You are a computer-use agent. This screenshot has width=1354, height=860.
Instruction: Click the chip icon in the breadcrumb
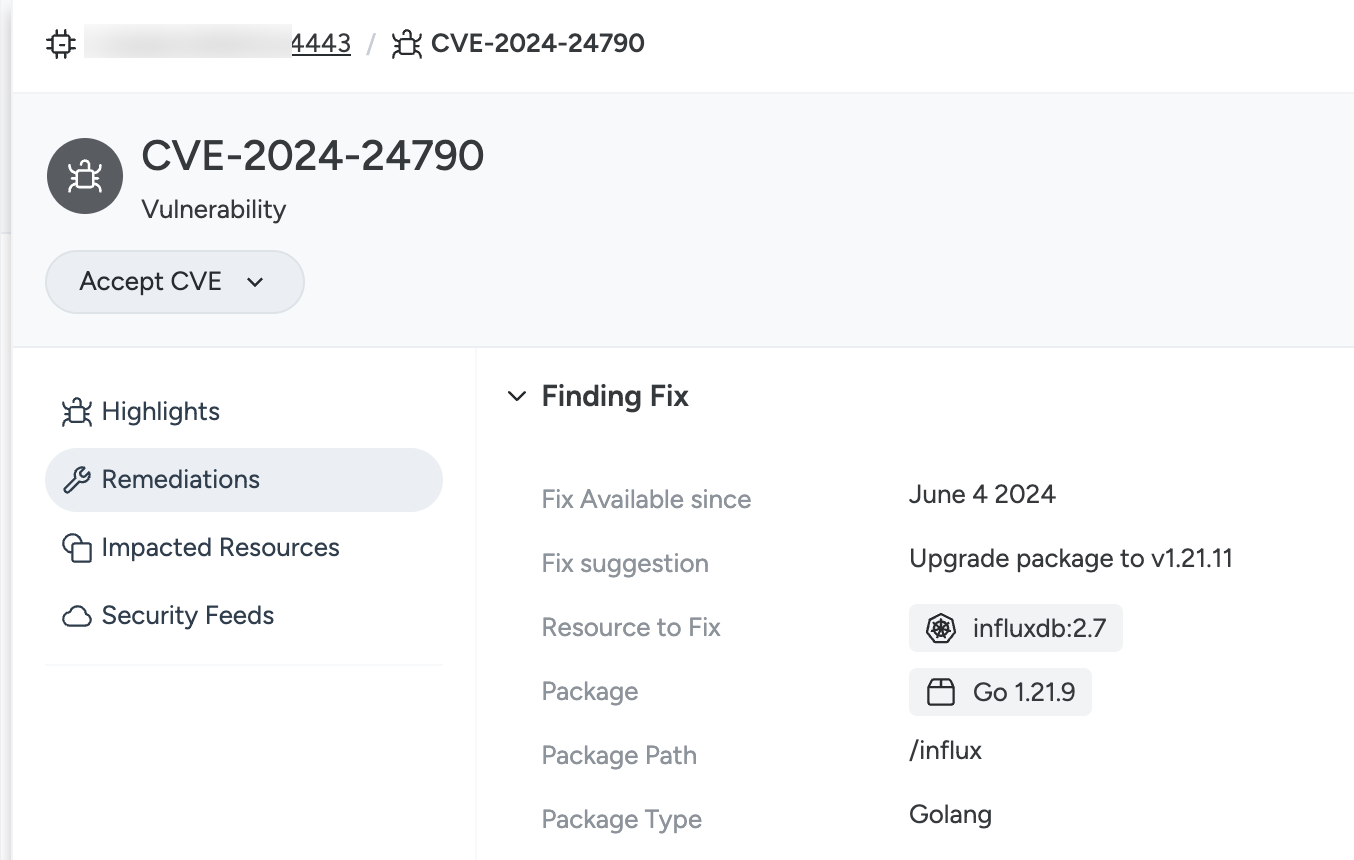coord(61,44)
